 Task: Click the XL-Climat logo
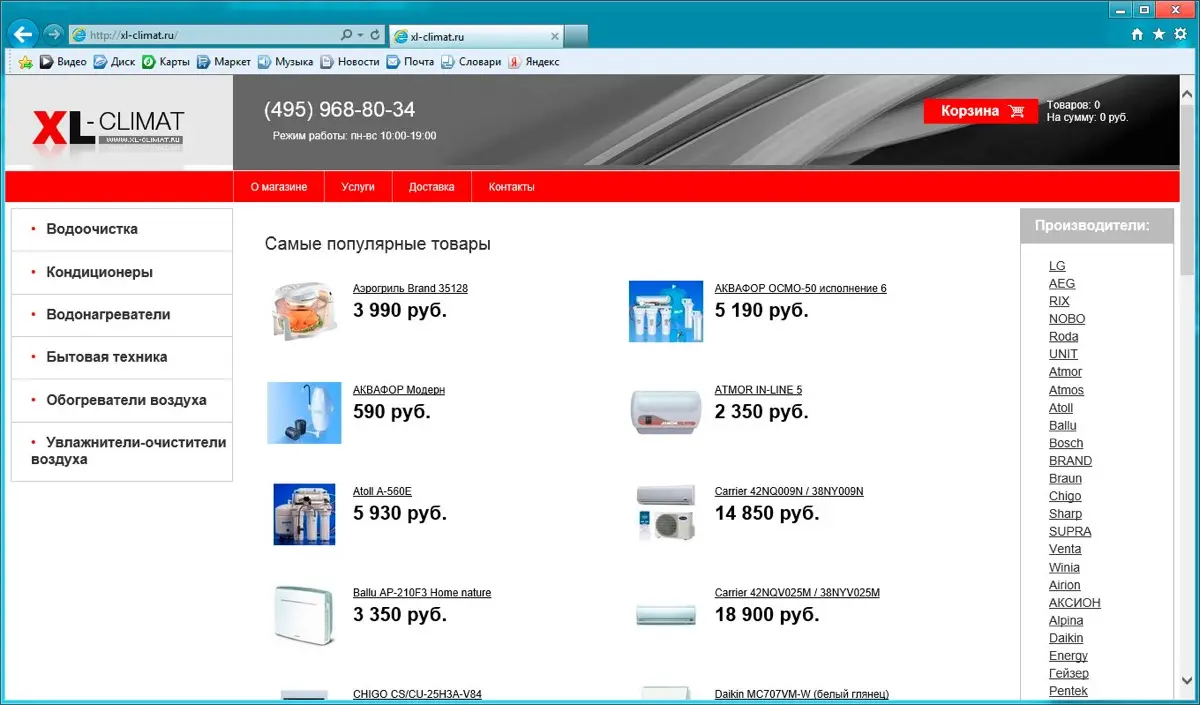click(109, 128)
